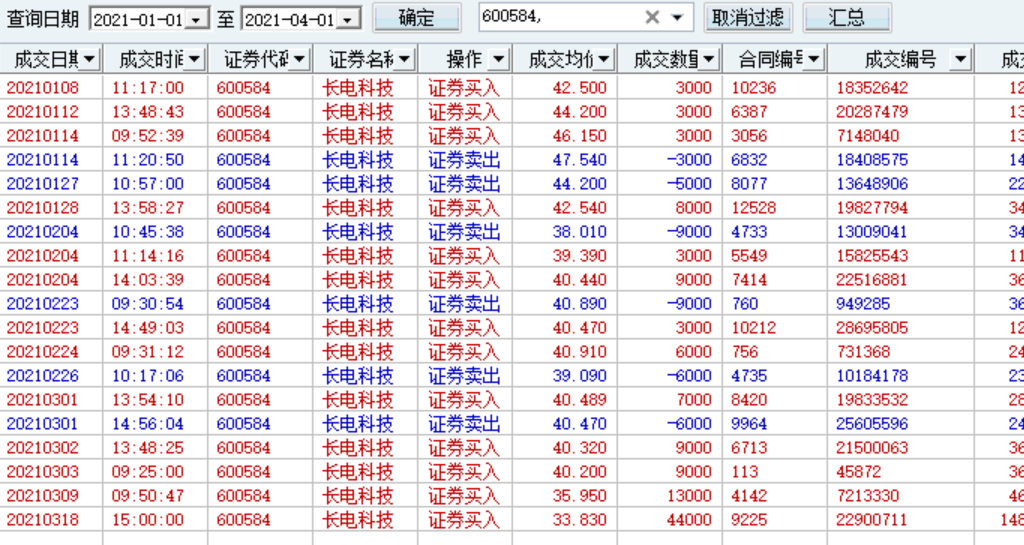Select time cell 14:56:04
Screen dimensions: 1024x545
tap(148, 424)
